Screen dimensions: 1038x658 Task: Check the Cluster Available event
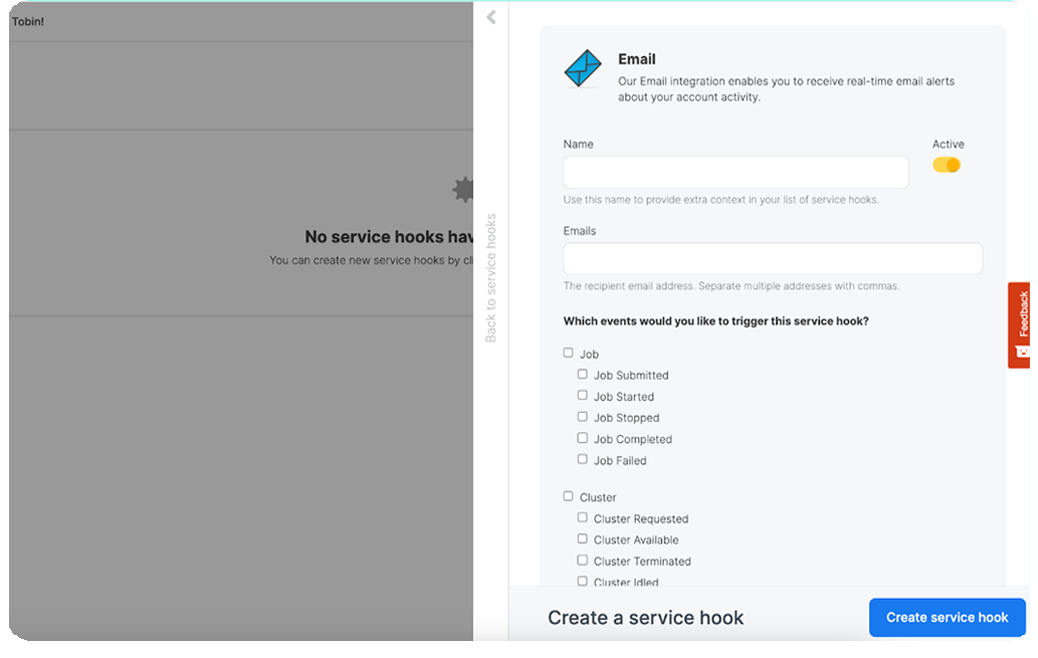pyautogui.click(x=583, y=539)
